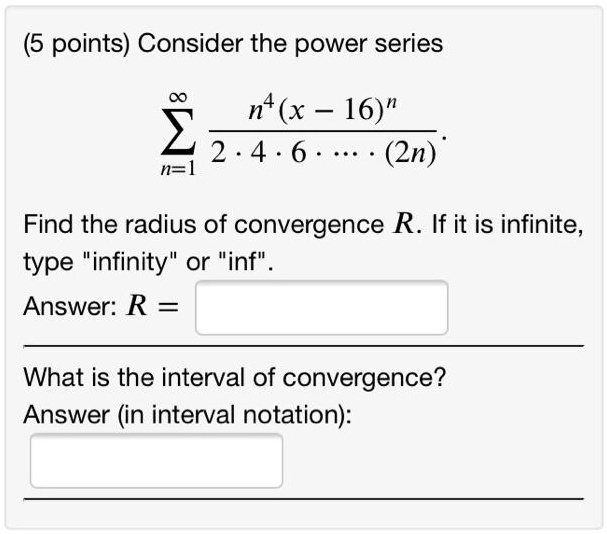Click the radius of convergence R answer box

tap(321, 307)
